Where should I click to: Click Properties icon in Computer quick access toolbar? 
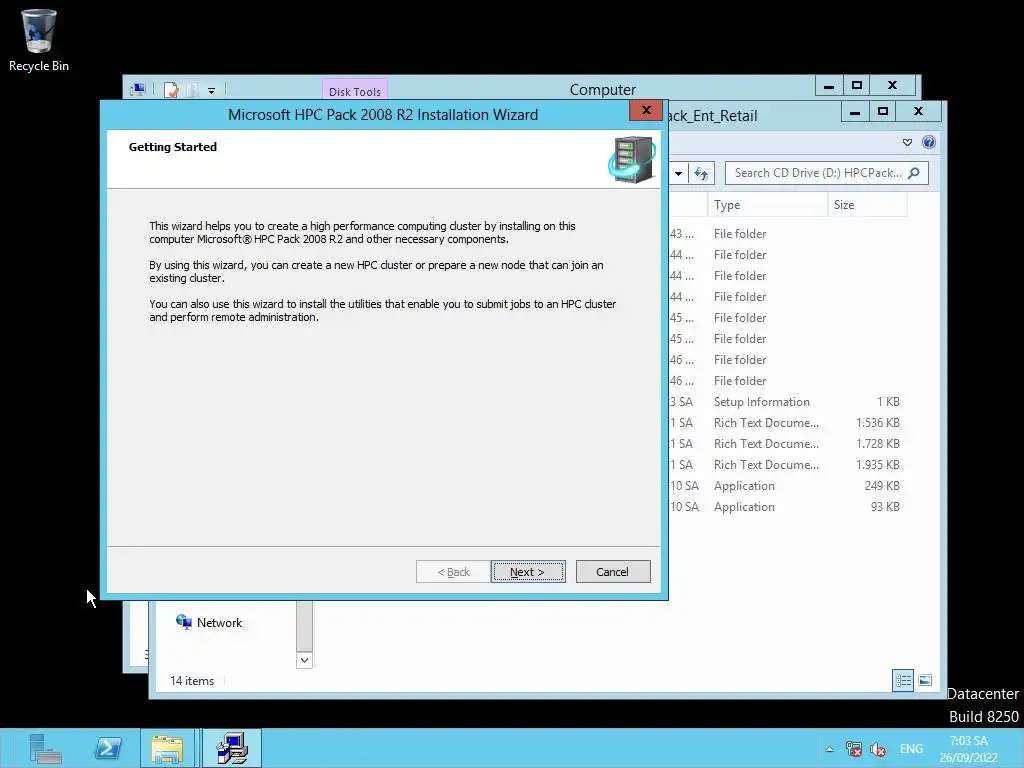tap(171, 89)
